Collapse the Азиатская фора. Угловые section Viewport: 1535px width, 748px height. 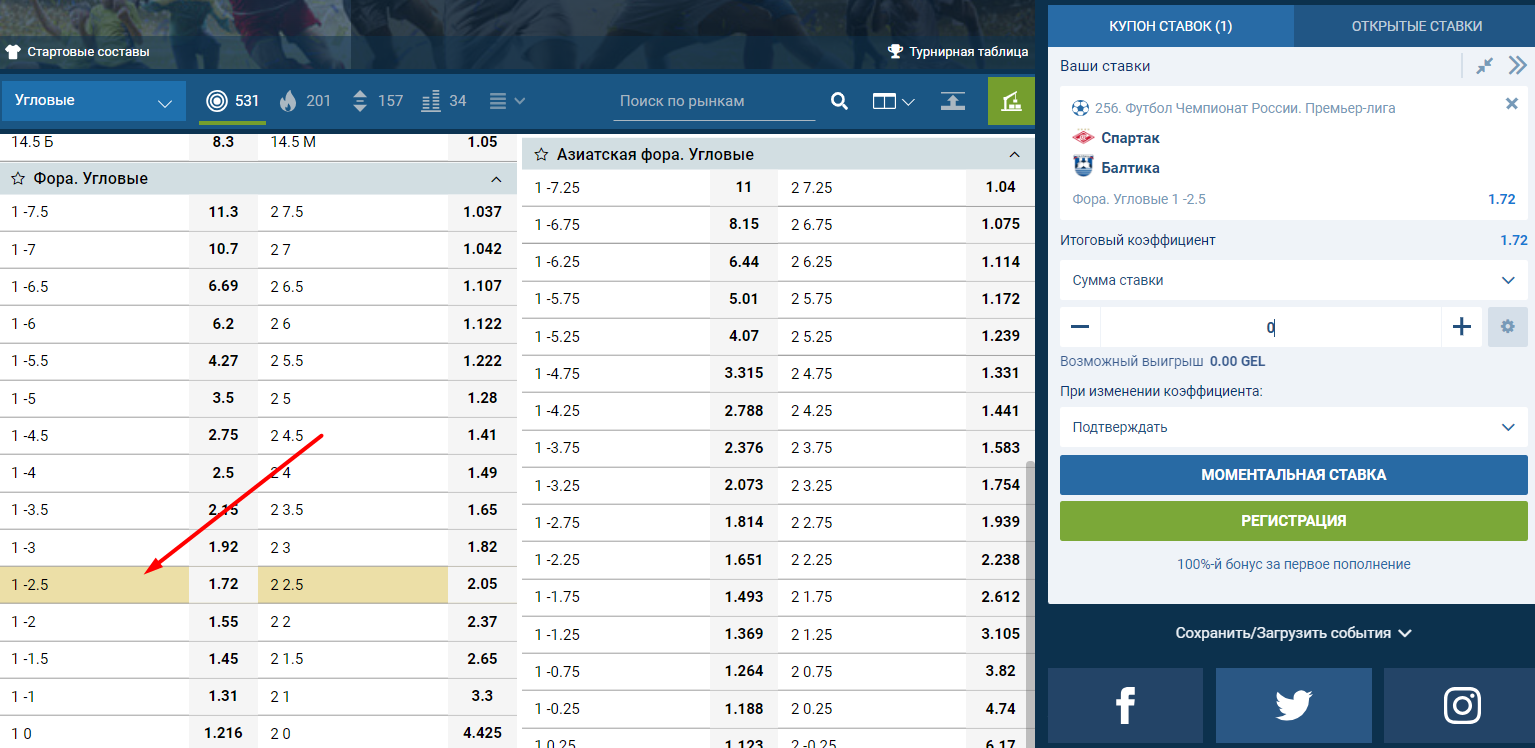coord(1014,155)
